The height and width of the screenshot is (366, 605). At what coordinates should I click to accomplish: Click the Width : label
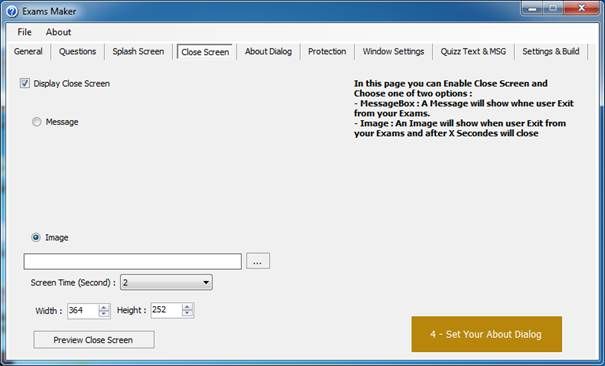(49, 311)
